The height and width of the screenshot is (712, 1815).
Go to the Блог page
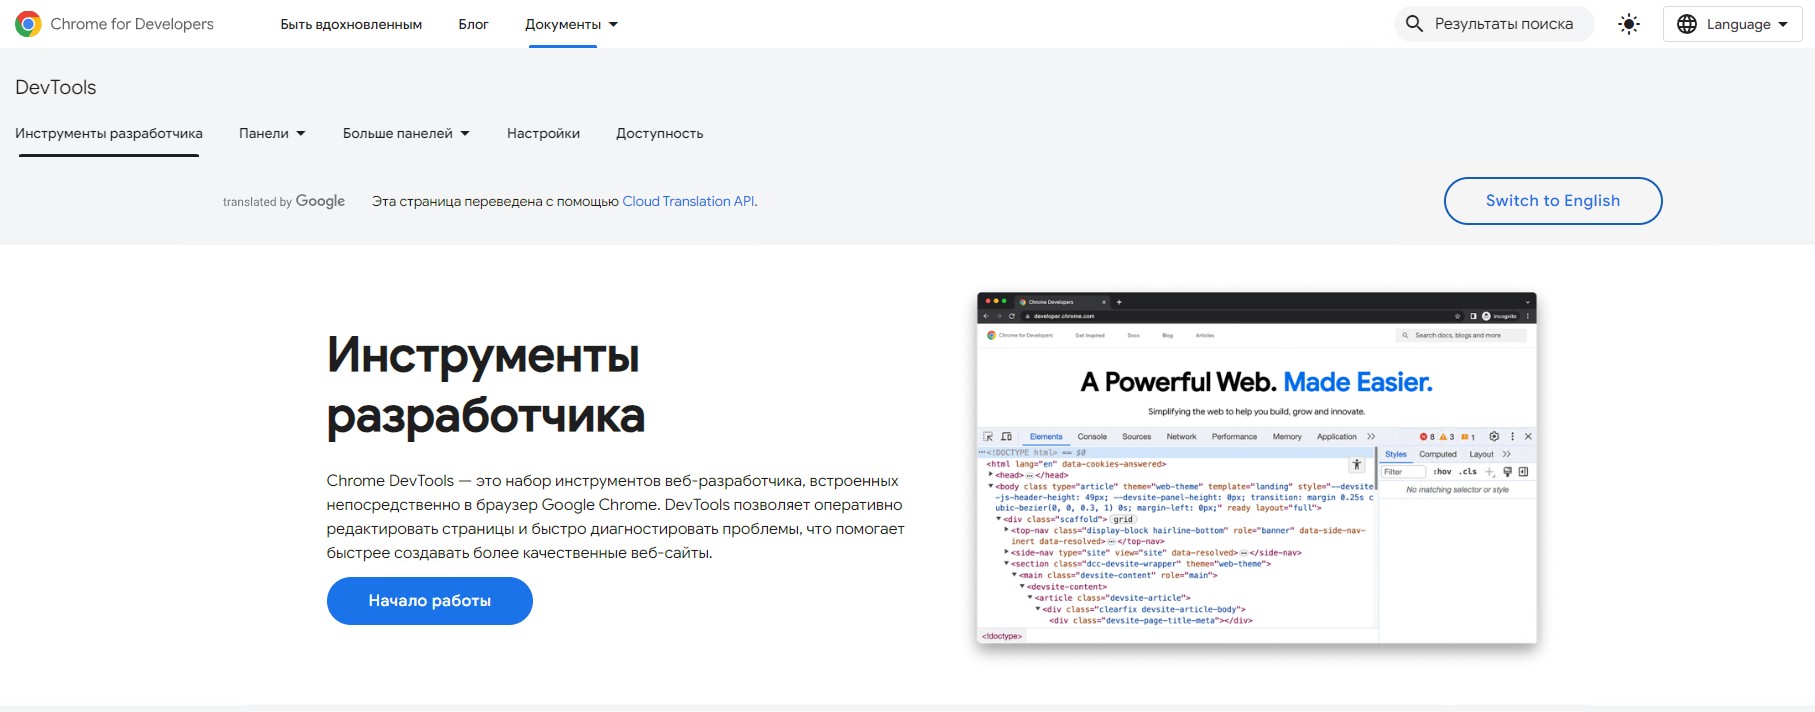[473, 24]
